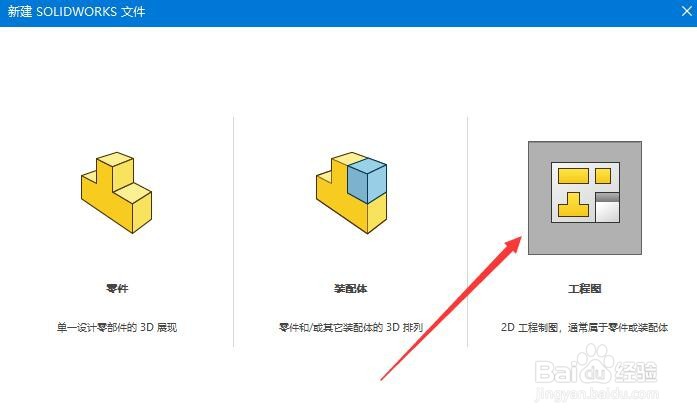Click the 工程图 label text
The image size is (697, 418).
[585, 289]
